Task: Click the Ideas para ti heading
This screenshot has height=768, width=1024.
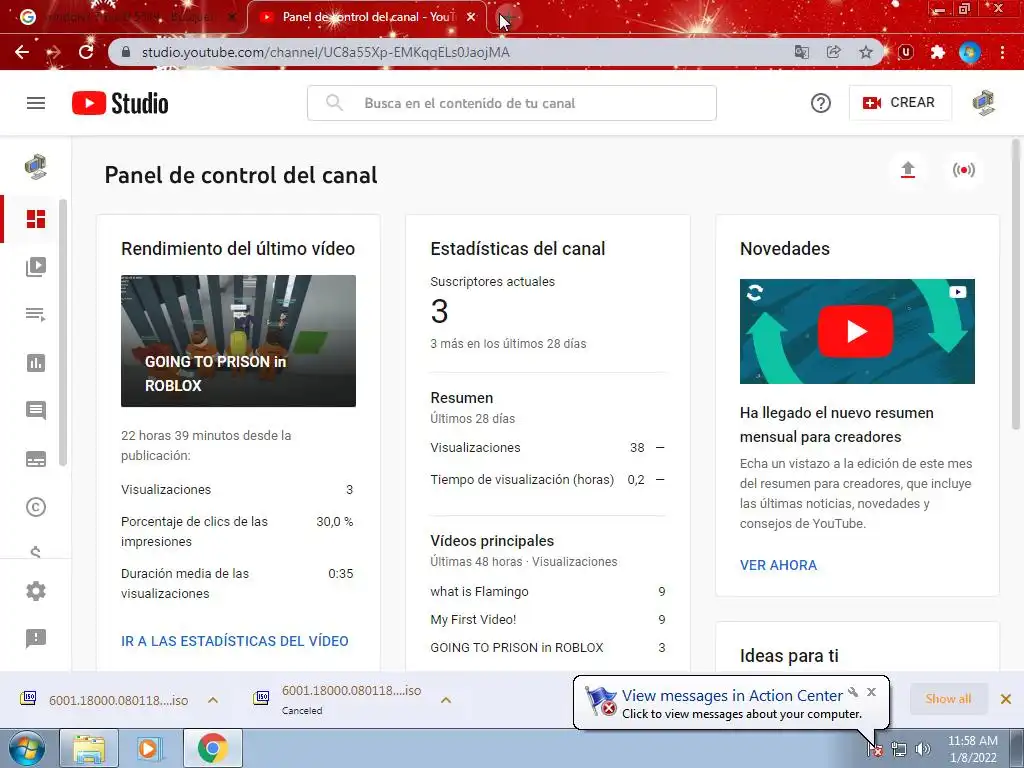Action: 789,656
